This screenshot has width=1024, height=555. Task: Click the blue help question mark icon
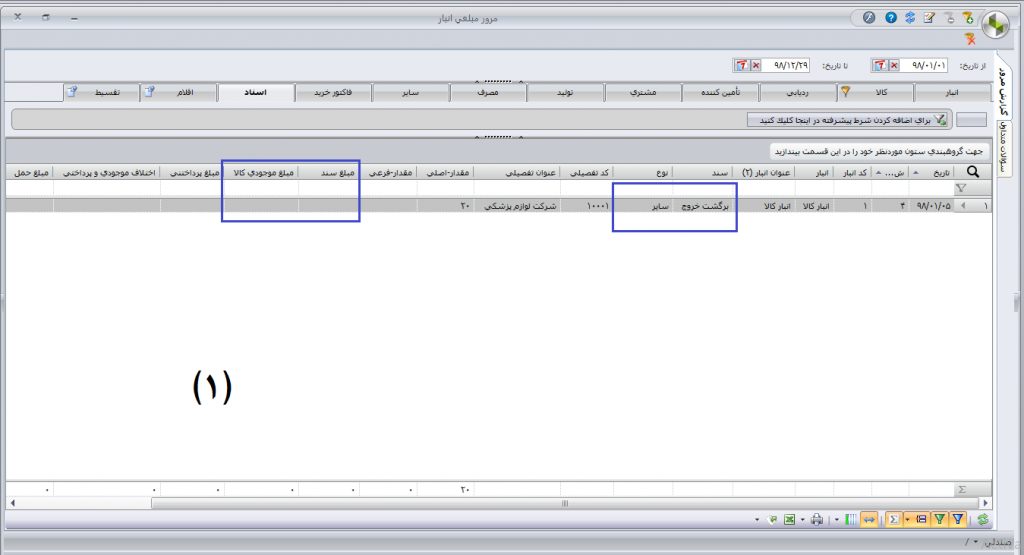point(890,18)
